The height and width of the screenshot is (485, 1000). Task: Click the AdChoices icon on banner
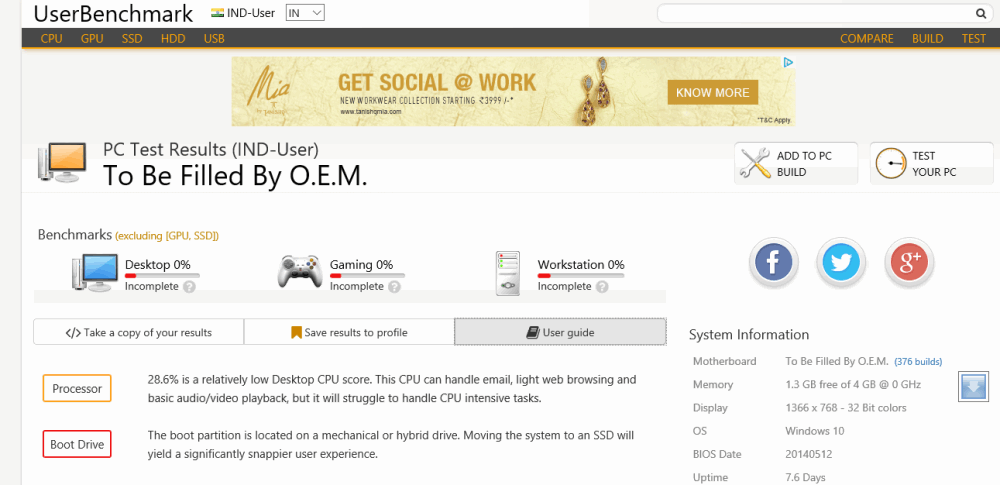(788, 63)
